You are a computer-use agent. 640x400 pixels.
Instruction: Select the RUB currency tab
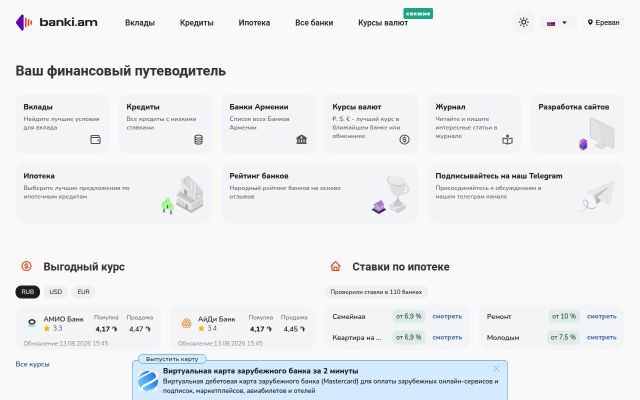pyautogui.click(x=28, y=292)
